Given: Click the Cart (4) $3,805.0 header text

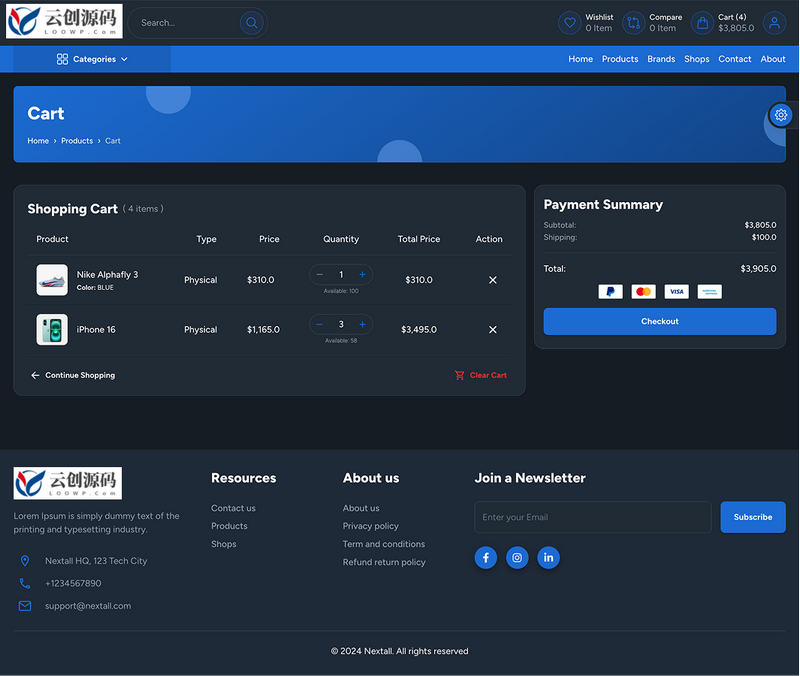Looking at the screenshot, I should tap(736, 23).
